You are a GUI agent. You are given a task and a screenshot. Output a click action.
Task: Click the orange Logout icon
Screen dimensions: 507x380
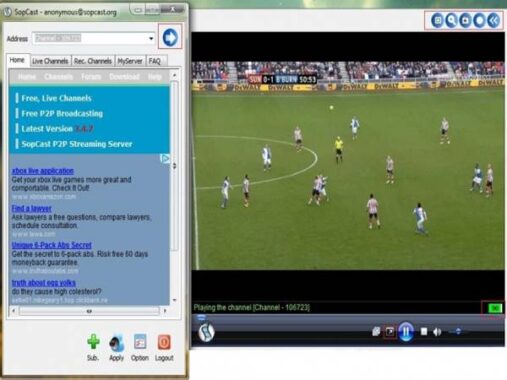coord(164,342)
